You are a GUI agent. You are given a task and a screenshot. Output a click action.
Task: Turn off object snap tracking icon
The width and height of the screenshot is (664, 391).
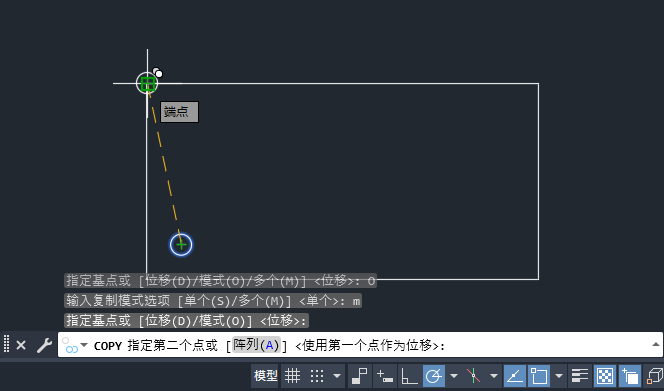515,375
